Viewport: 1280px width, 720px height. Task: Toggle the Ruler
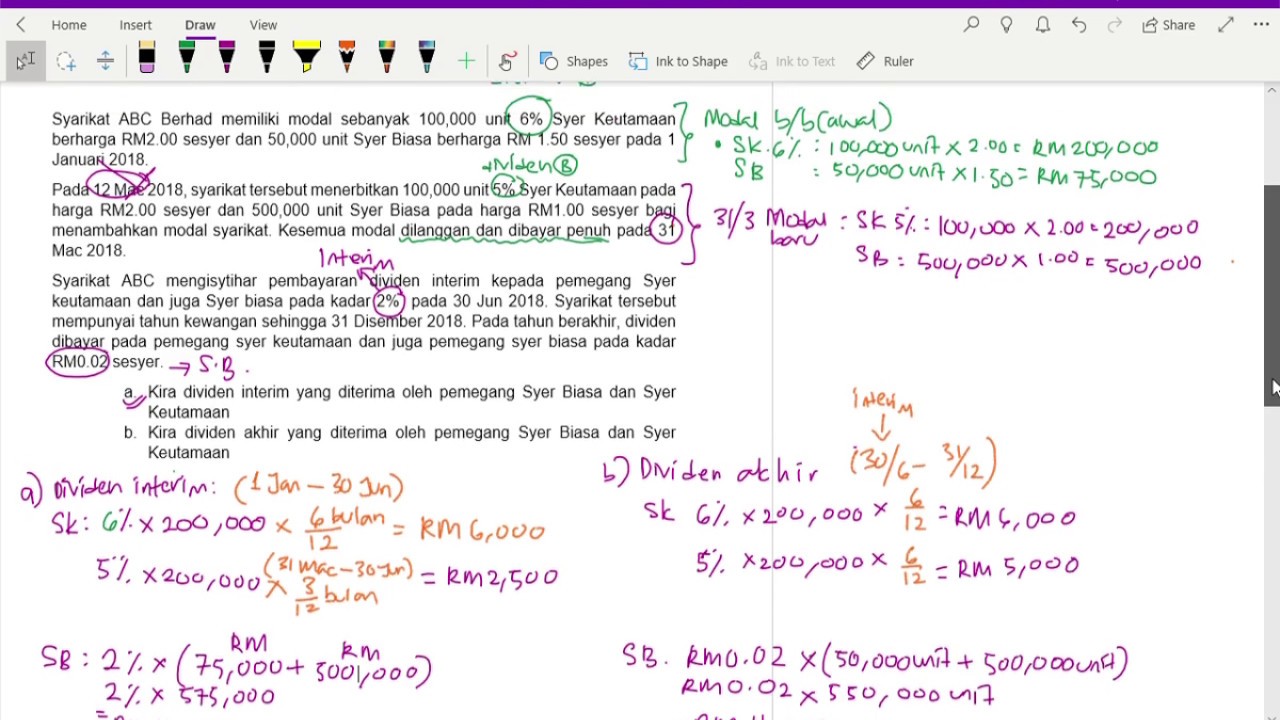point(885,61)
